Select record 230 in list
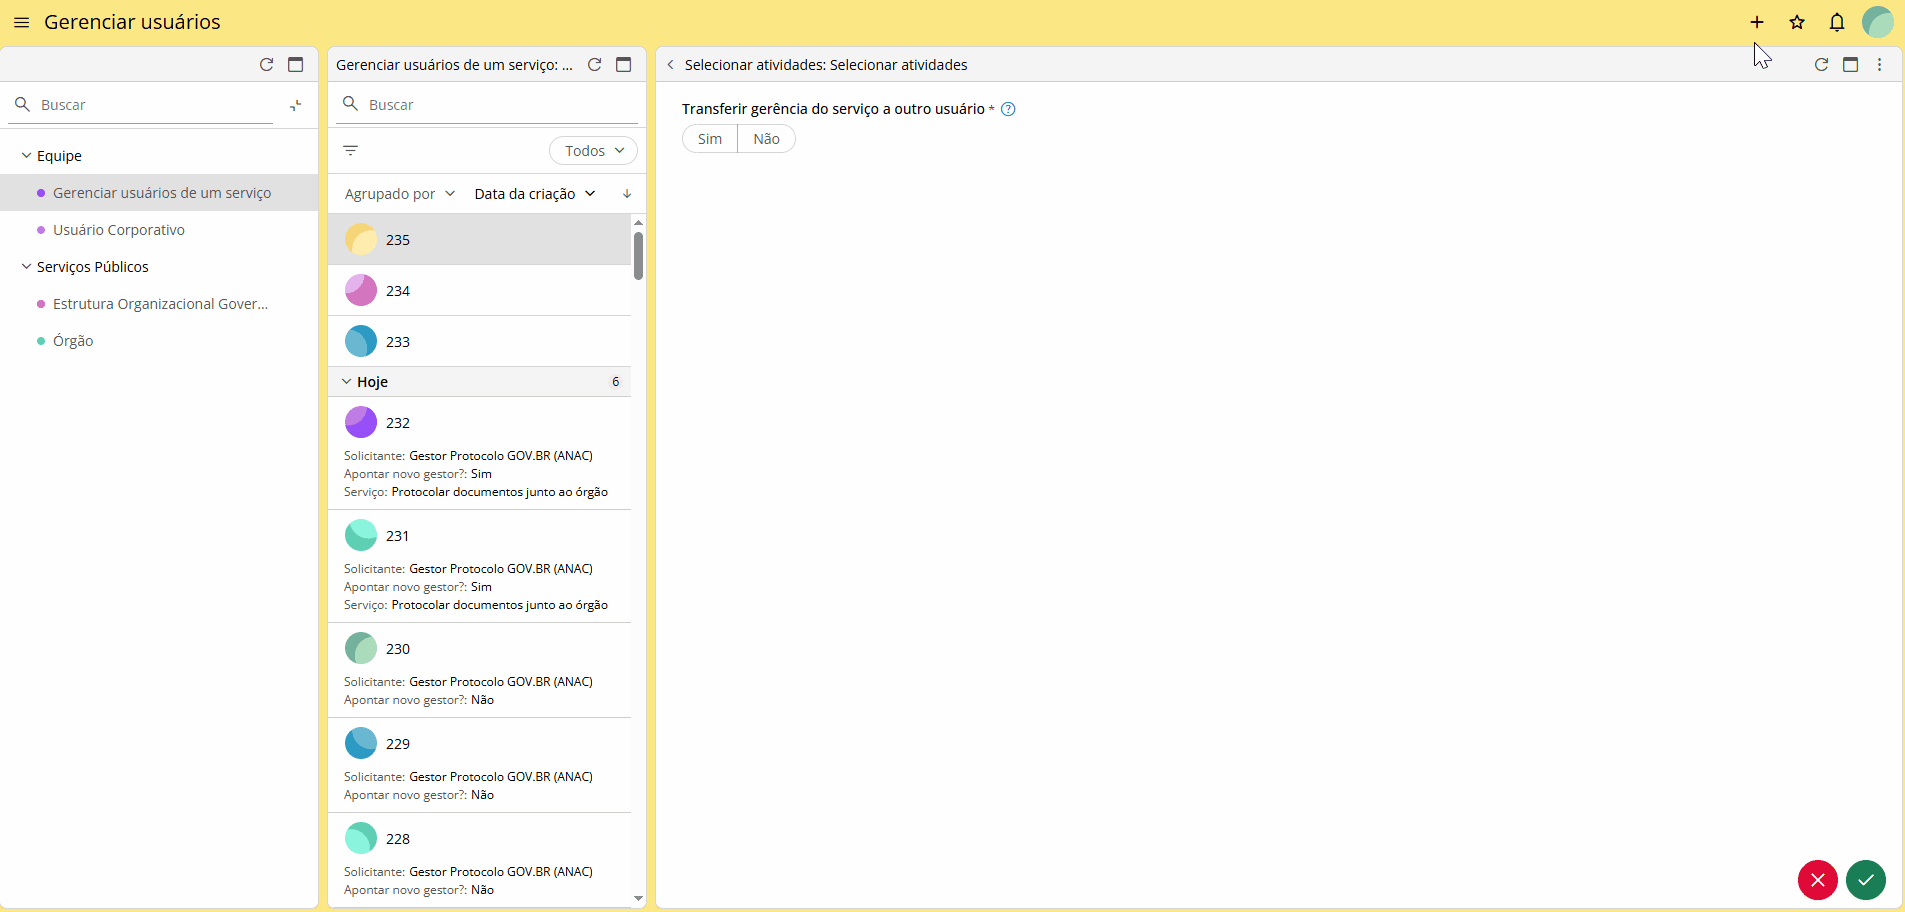Image resolution: width=1905 pixels, height=912 pixels. pyautogui.click(x=480, y=671)
